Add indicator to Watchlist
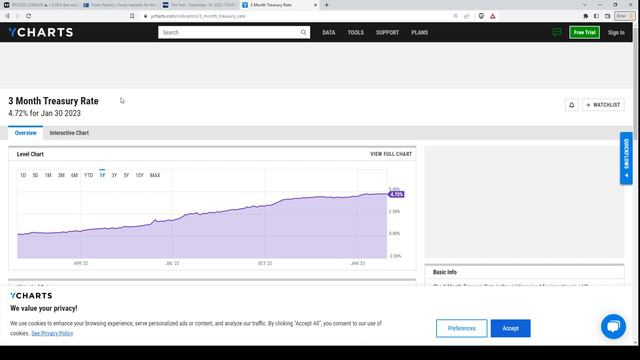Image resolution: width=640 pixels, height=360 pixels. coord(603,105)
